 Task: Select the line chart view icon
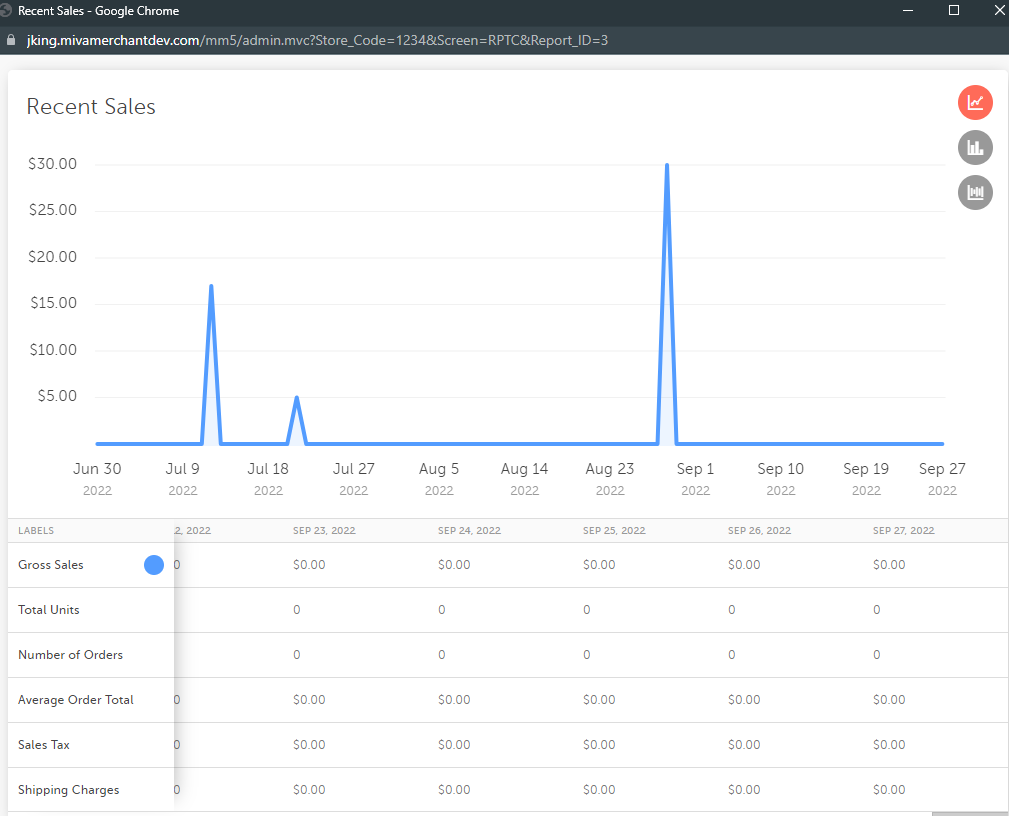tap(975, 102)
